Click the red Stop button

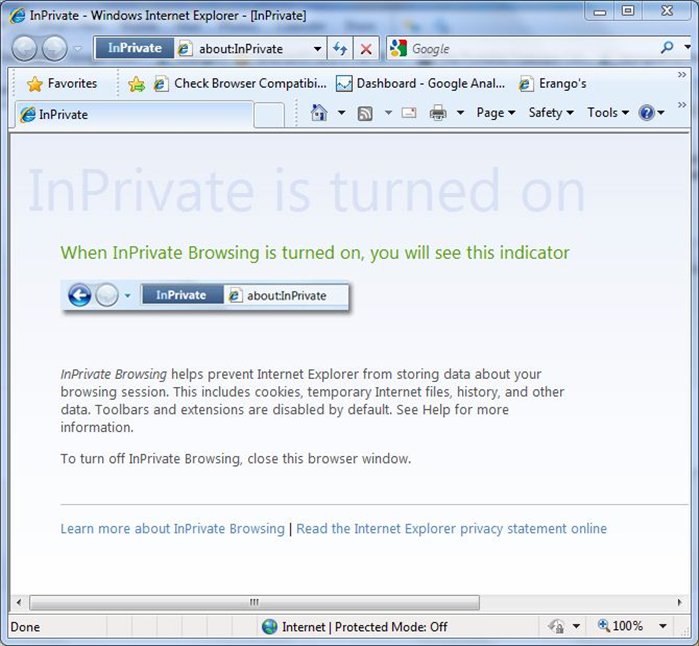tap(366, 48)
